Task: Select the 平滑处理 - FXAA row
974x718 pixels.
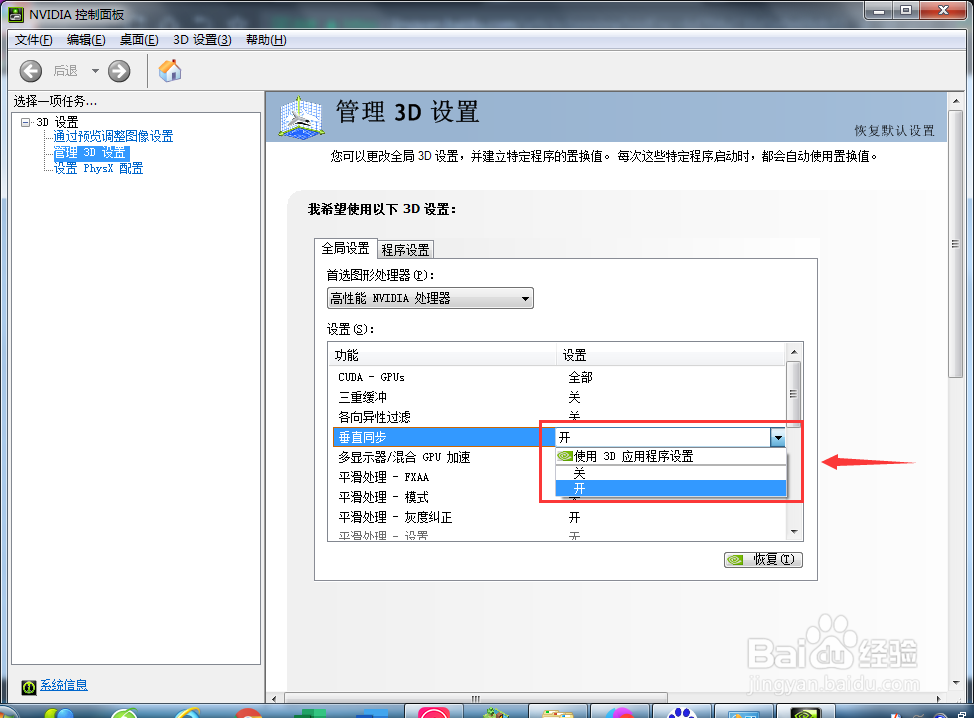Action: tap(444, 477)
